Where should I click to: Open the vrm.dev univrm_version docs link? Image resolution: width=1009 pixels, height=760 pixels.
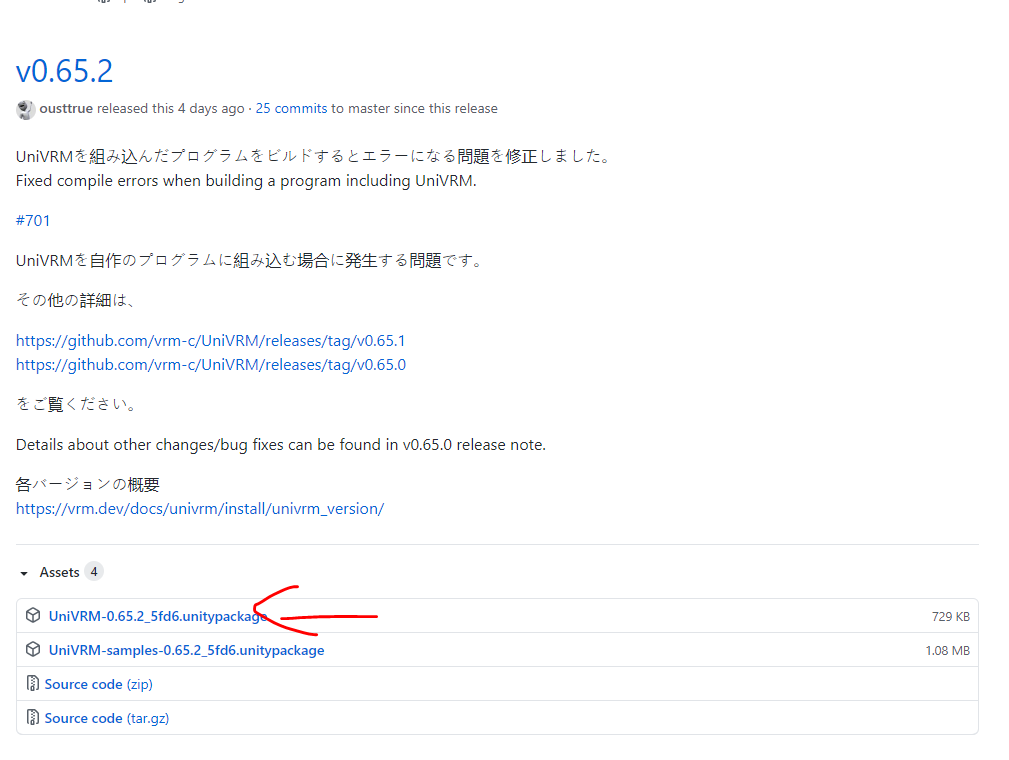coord(200,509)
